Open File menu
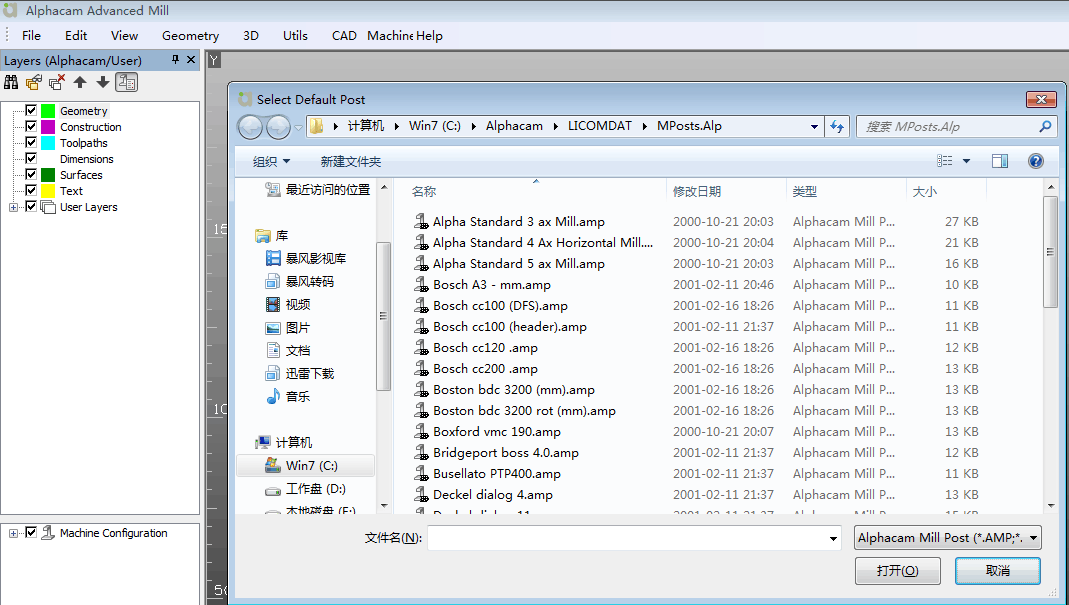The height and width of the screenshot is (605, 1069). tap(31, 35)
